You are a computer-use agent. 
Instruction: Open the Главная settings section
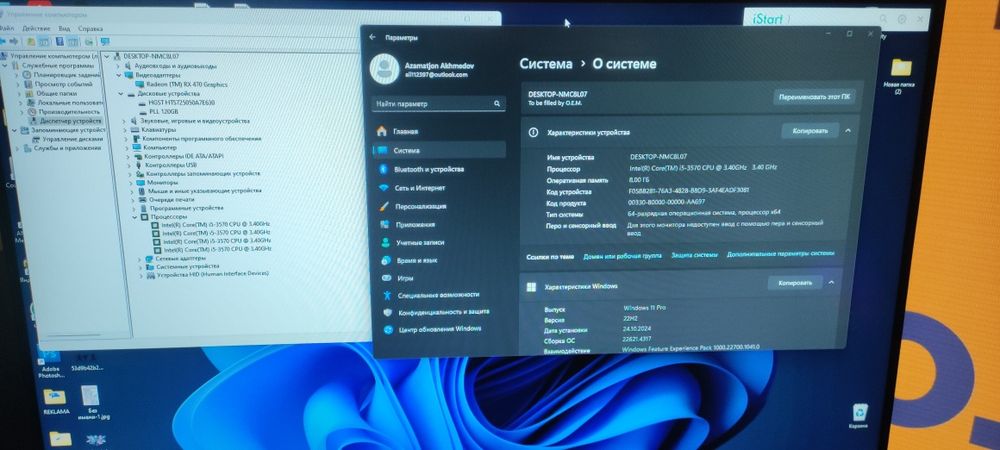pos(439,131)
